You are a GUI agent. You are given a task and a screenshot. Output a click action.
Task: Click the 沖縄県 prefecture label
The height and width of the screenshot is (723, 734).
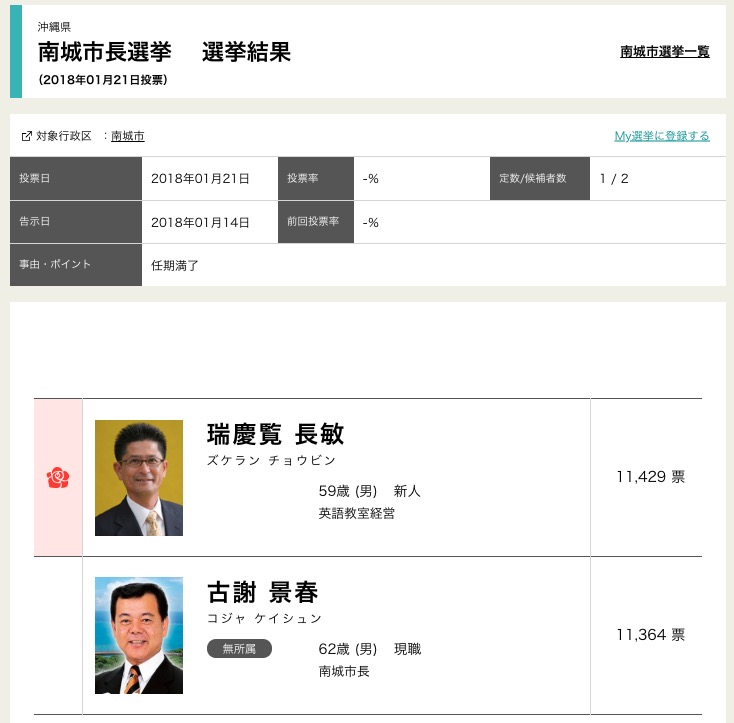[x=54, y=27]
